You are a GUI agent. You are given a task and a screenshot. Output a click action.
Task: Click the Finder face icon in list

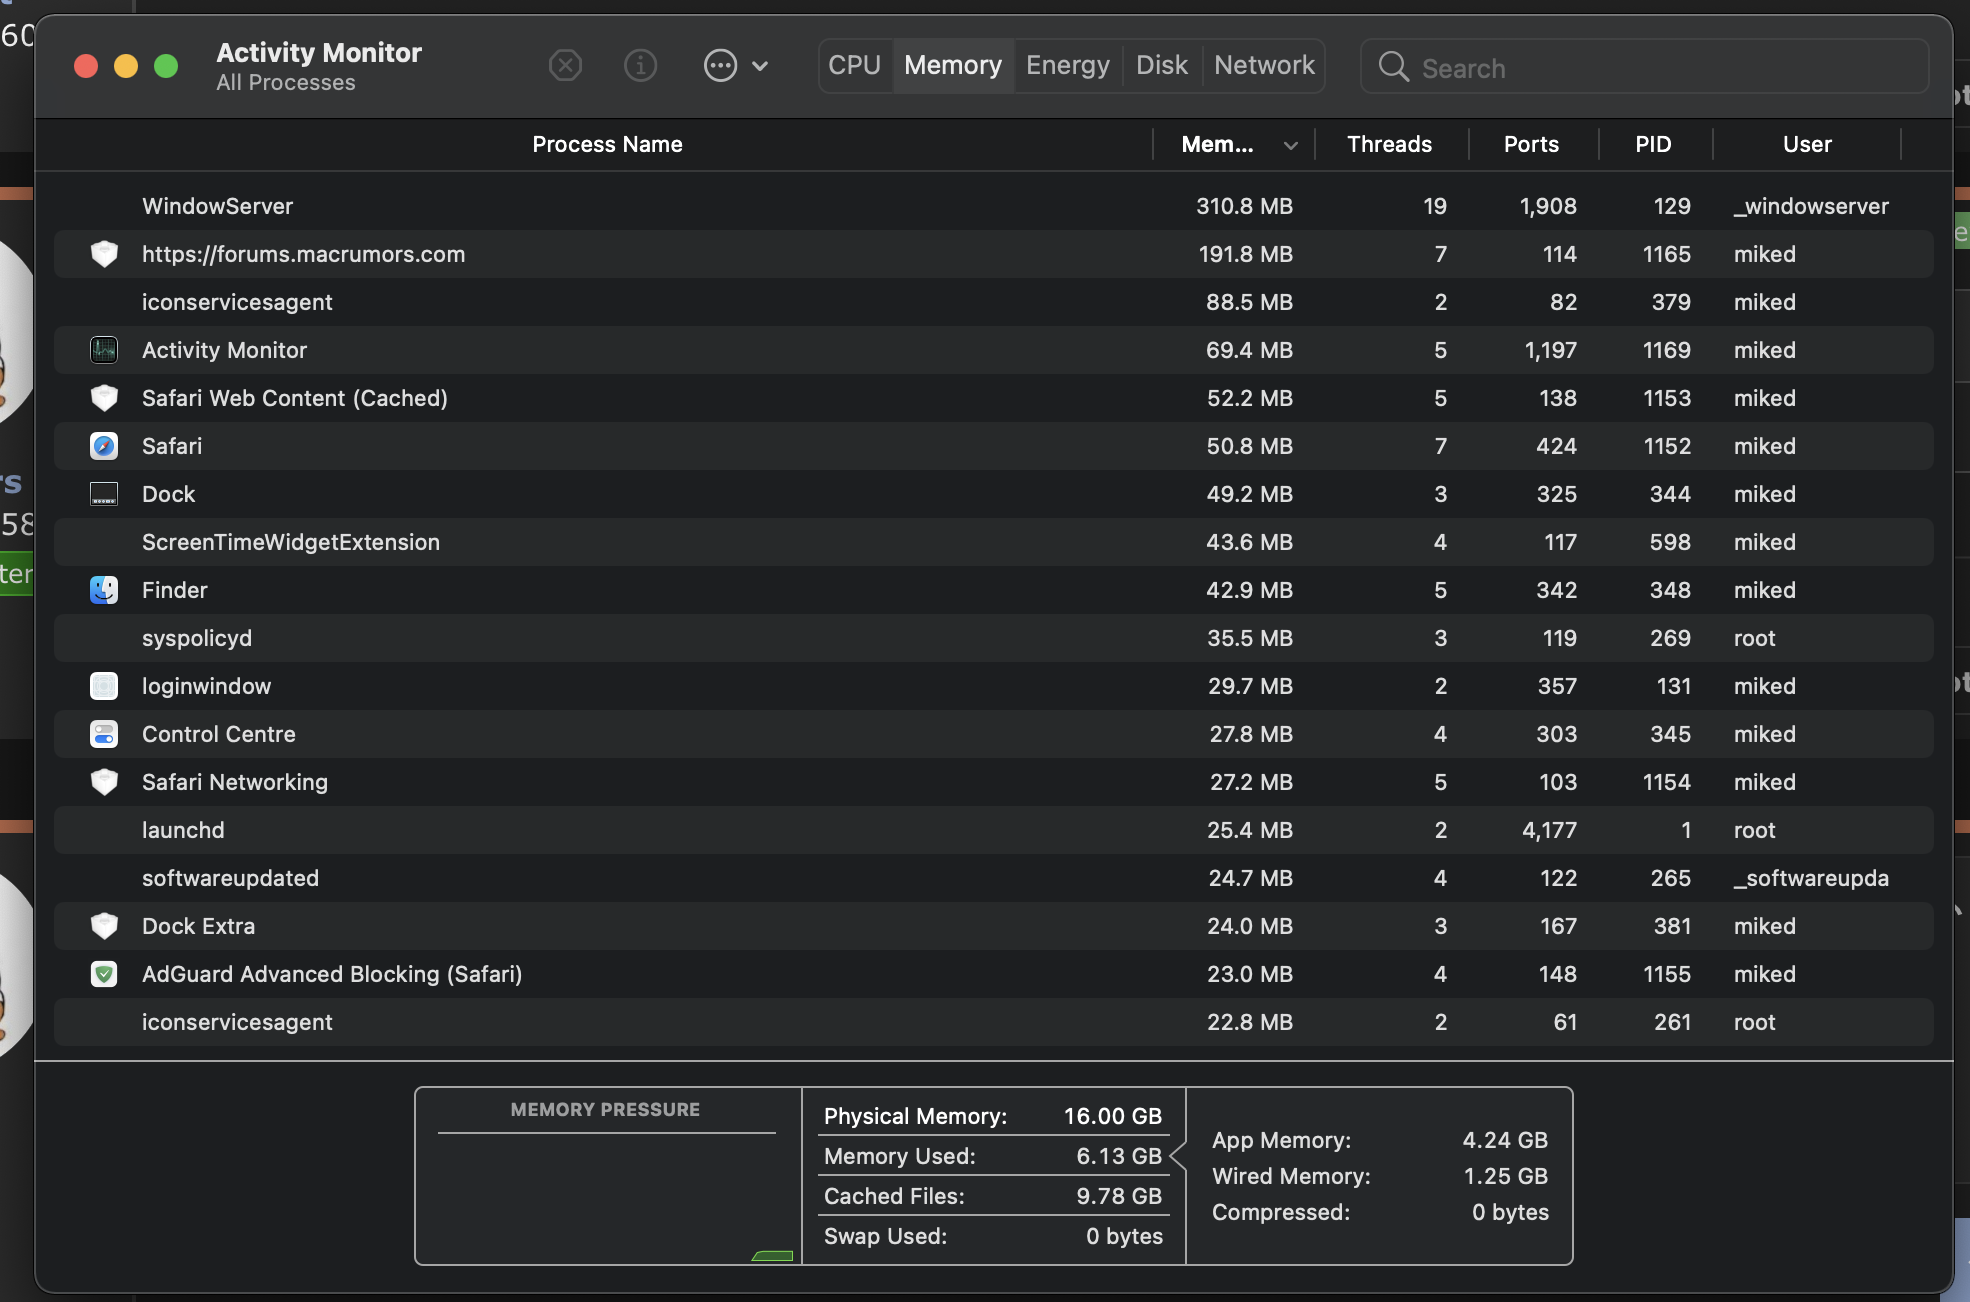pos(104,590)
